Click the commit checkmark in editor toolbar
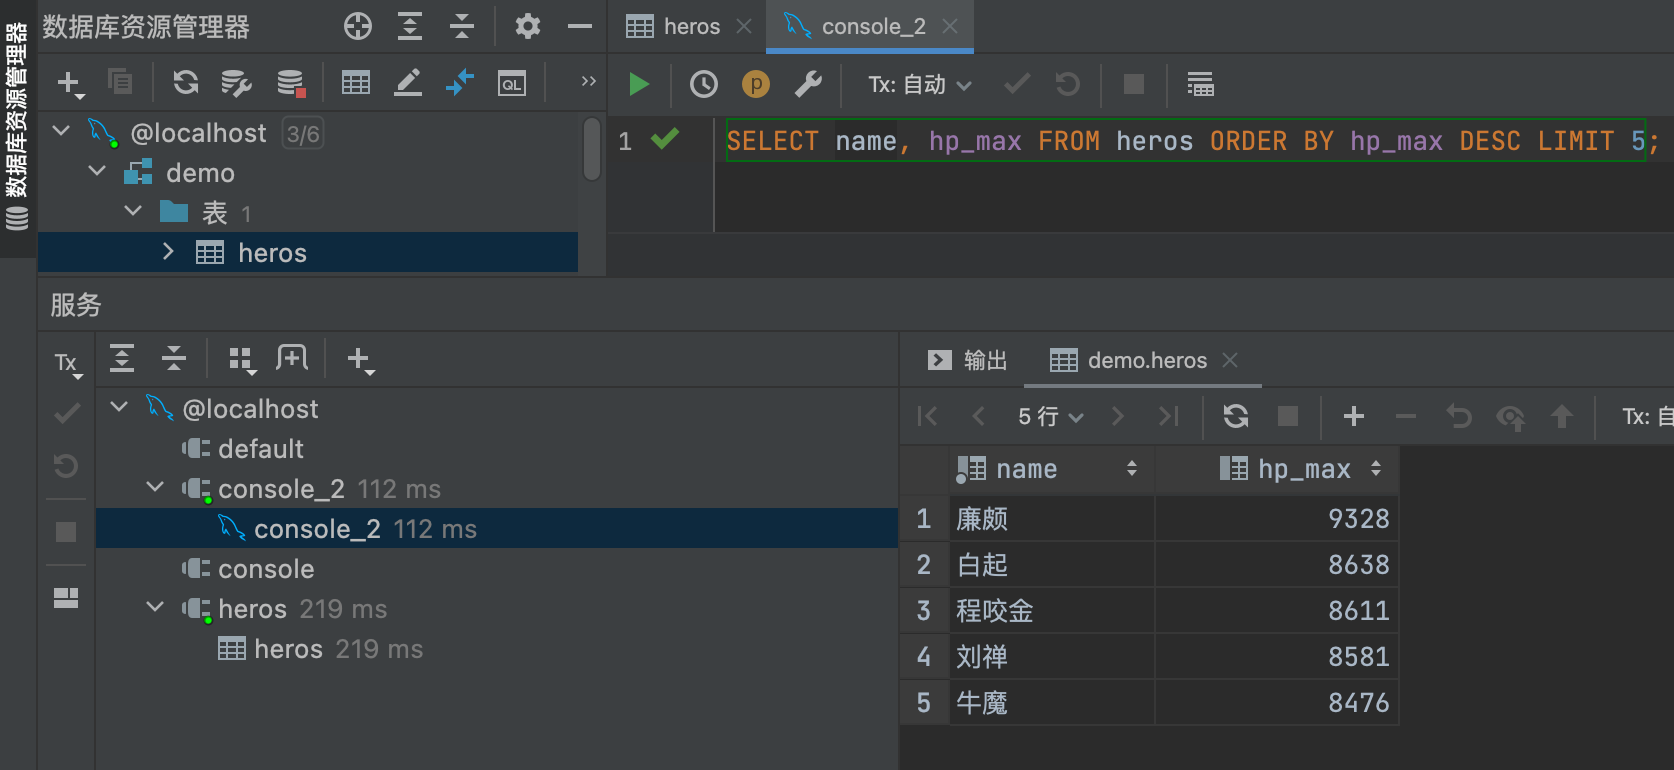The image size is (1674, 770). [x=1017, y=85]
